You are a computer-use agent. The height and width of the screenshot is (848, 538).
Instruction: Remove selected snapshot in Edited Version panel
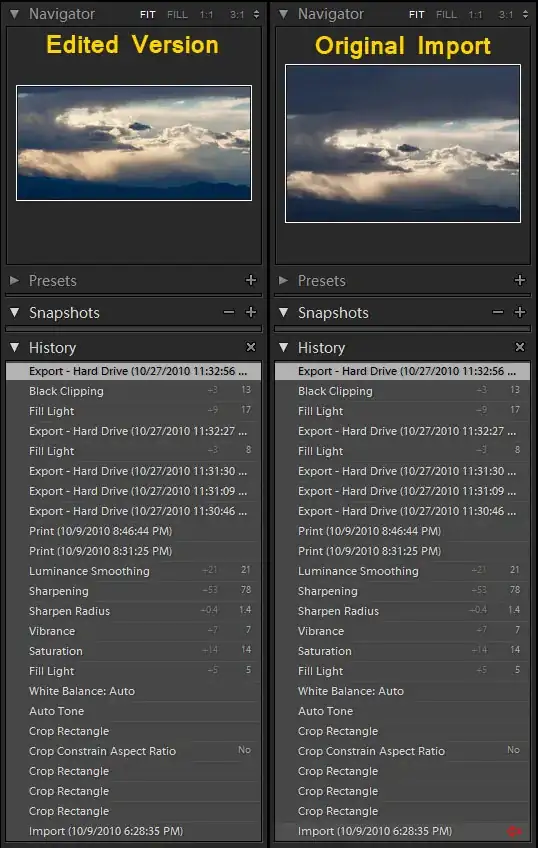(229, 312)
